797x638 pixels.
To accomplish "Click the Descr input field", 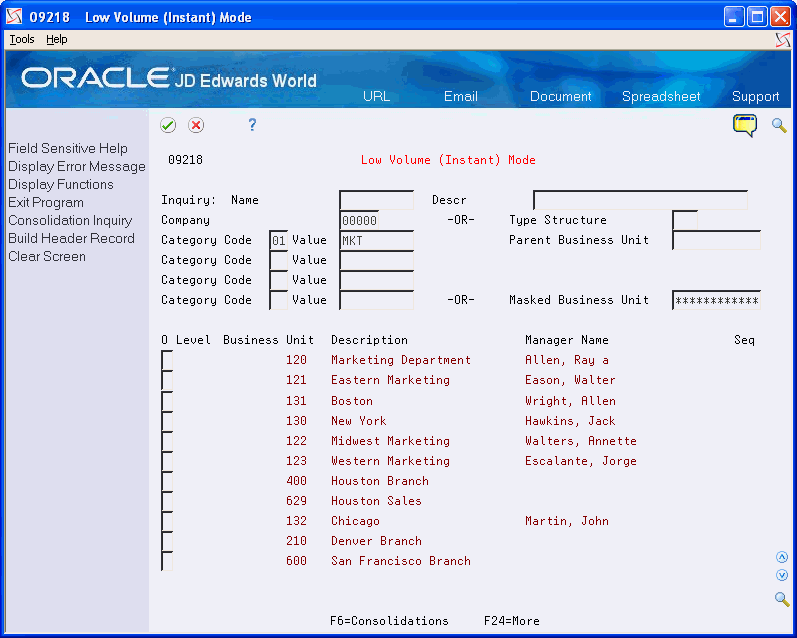I will (x=640, y=200).
